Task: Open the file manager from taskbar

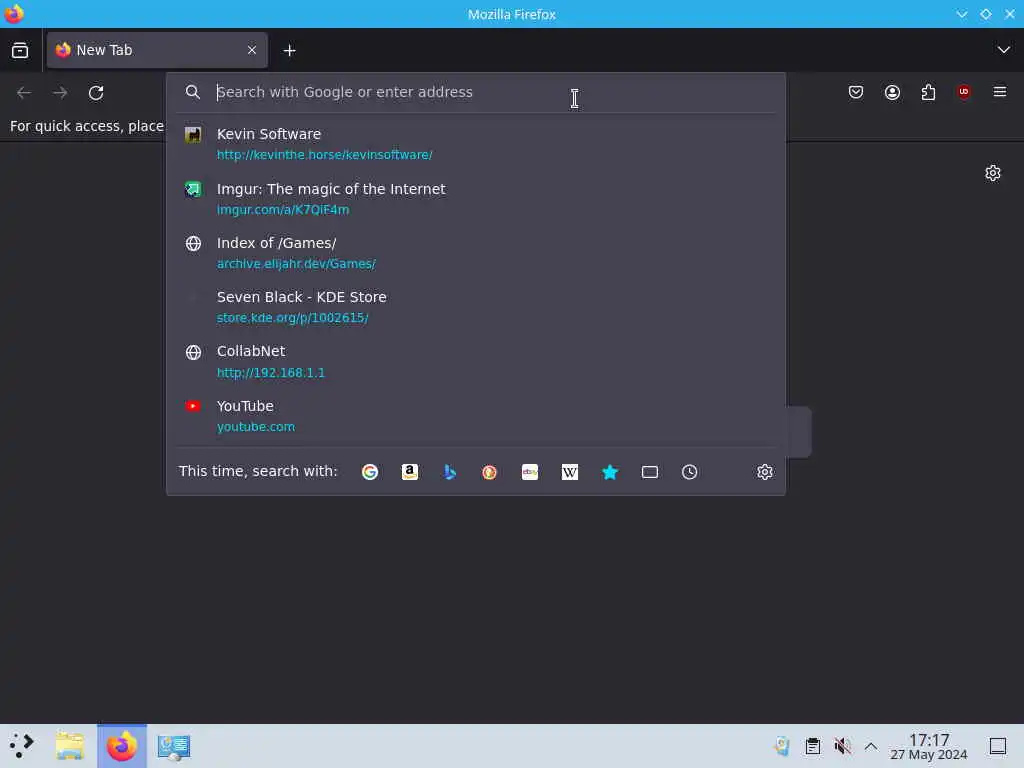Action: 70,746
